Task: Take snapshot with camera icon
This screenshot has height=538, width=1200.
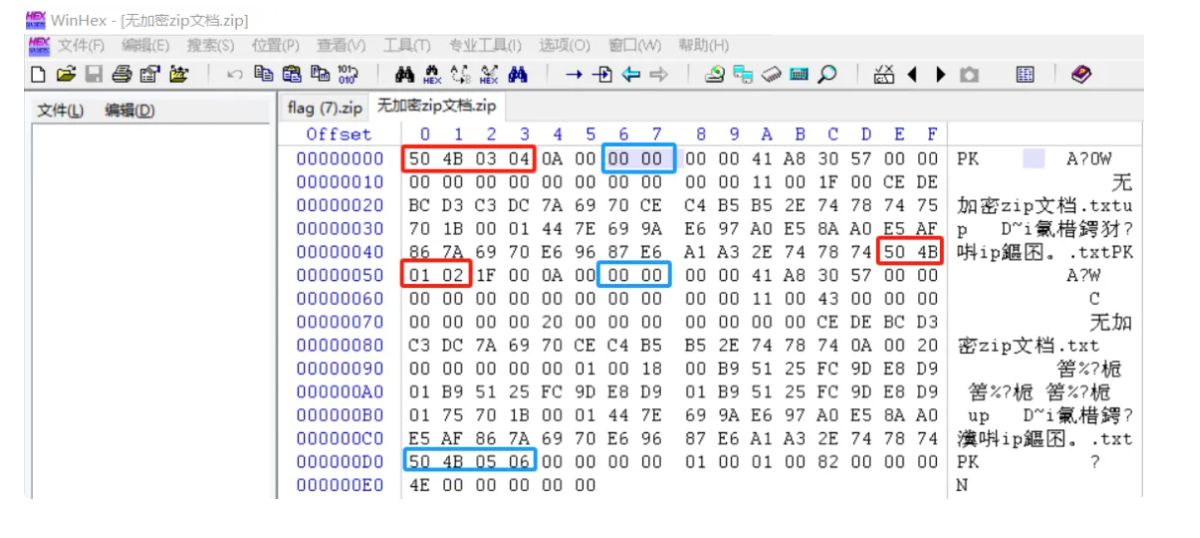Action: [969, 75]
